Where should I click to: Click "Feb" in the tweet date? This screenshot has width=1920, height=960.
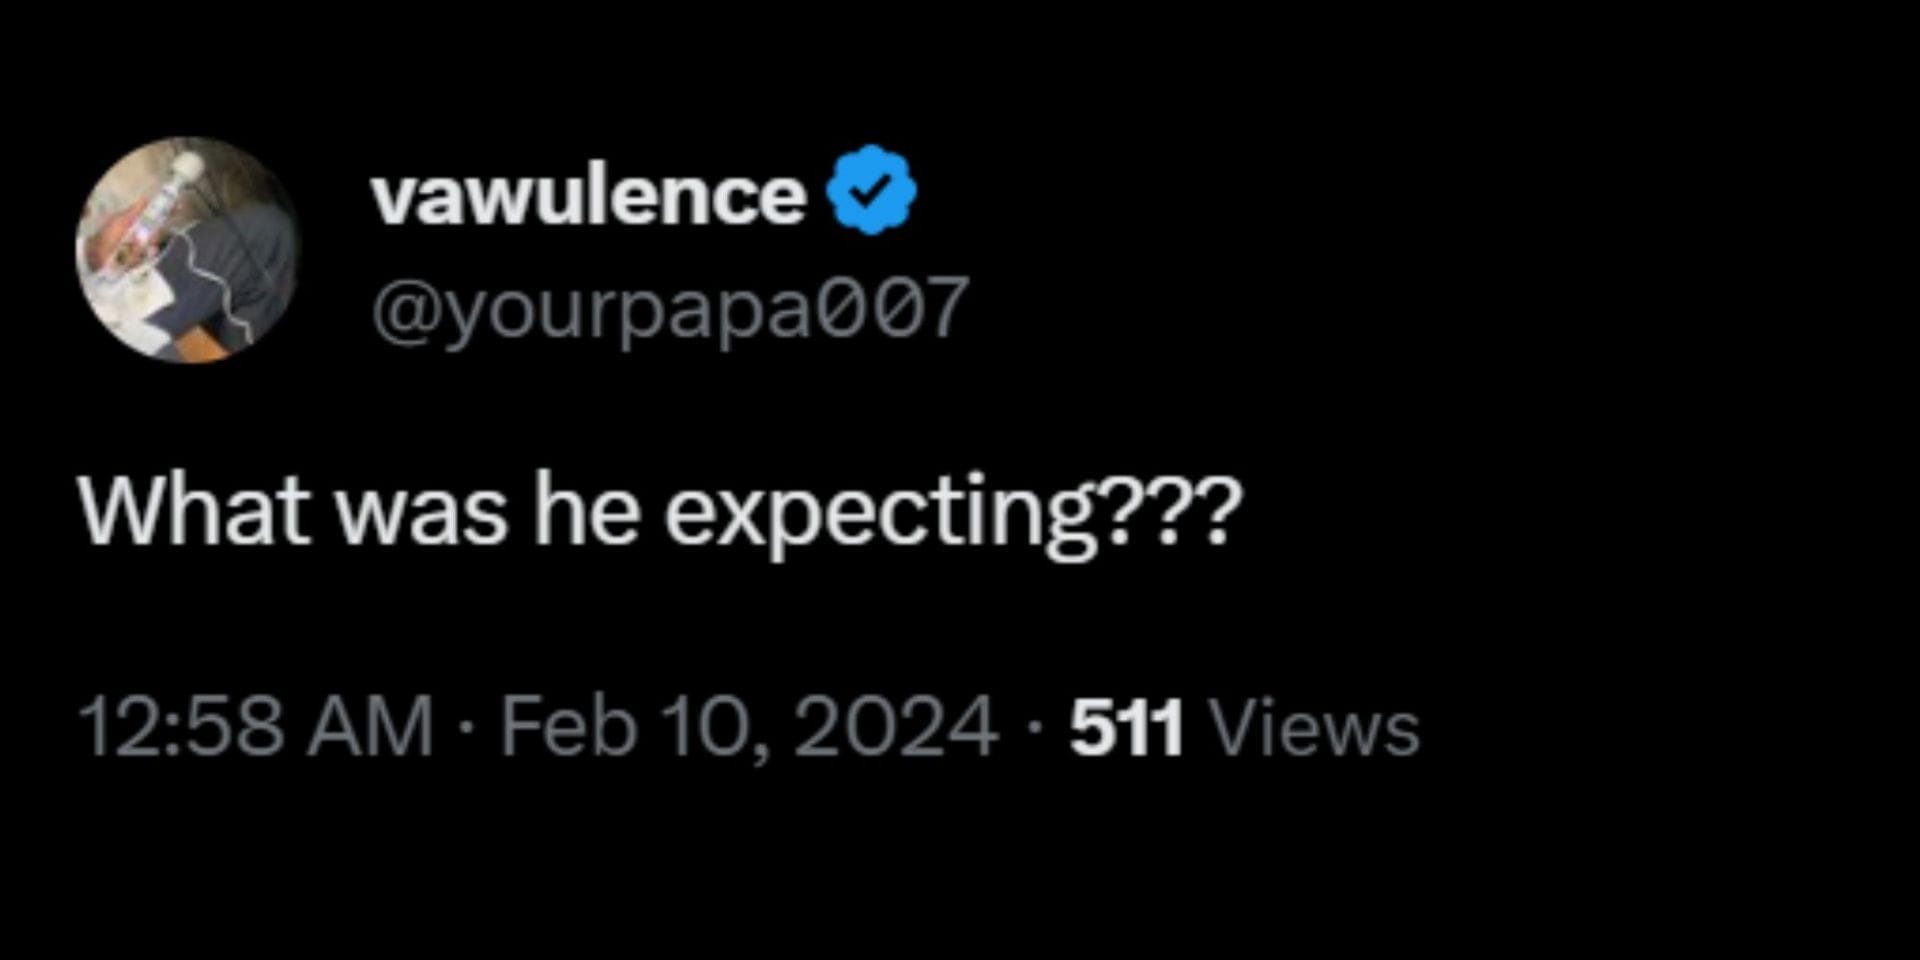568,727
